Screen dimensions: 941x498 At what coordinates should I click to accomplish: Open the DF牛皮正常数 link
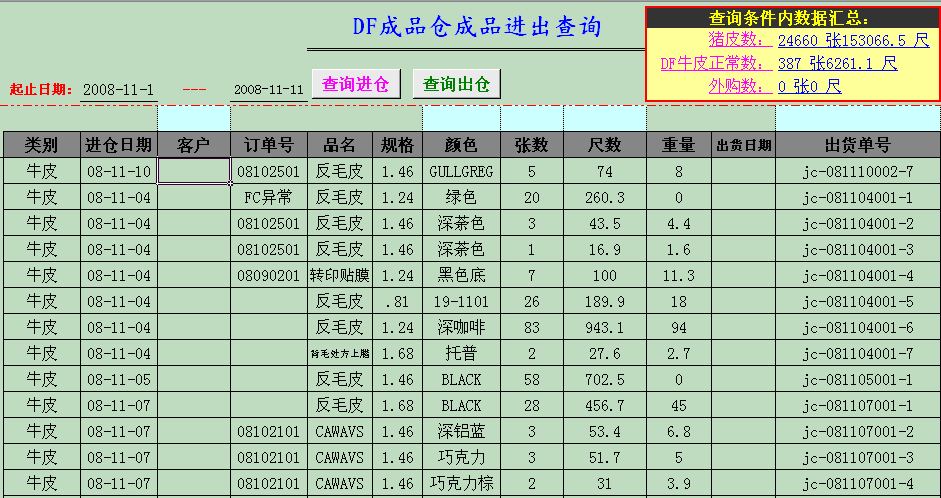point(715,63)
